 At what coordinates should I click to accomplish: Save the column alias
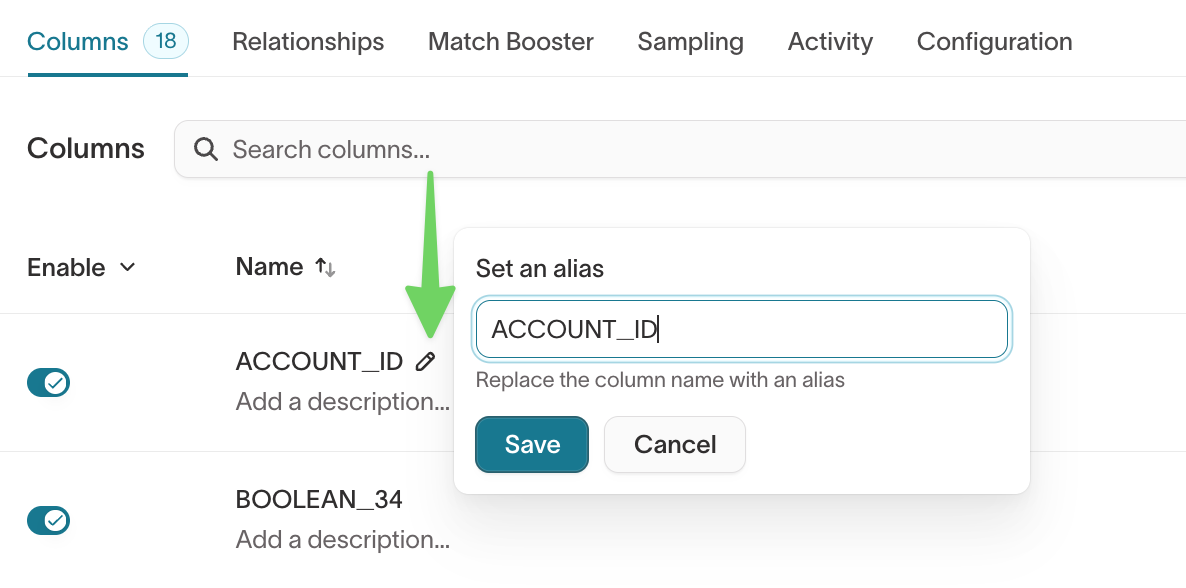click(x=532, y=444)
